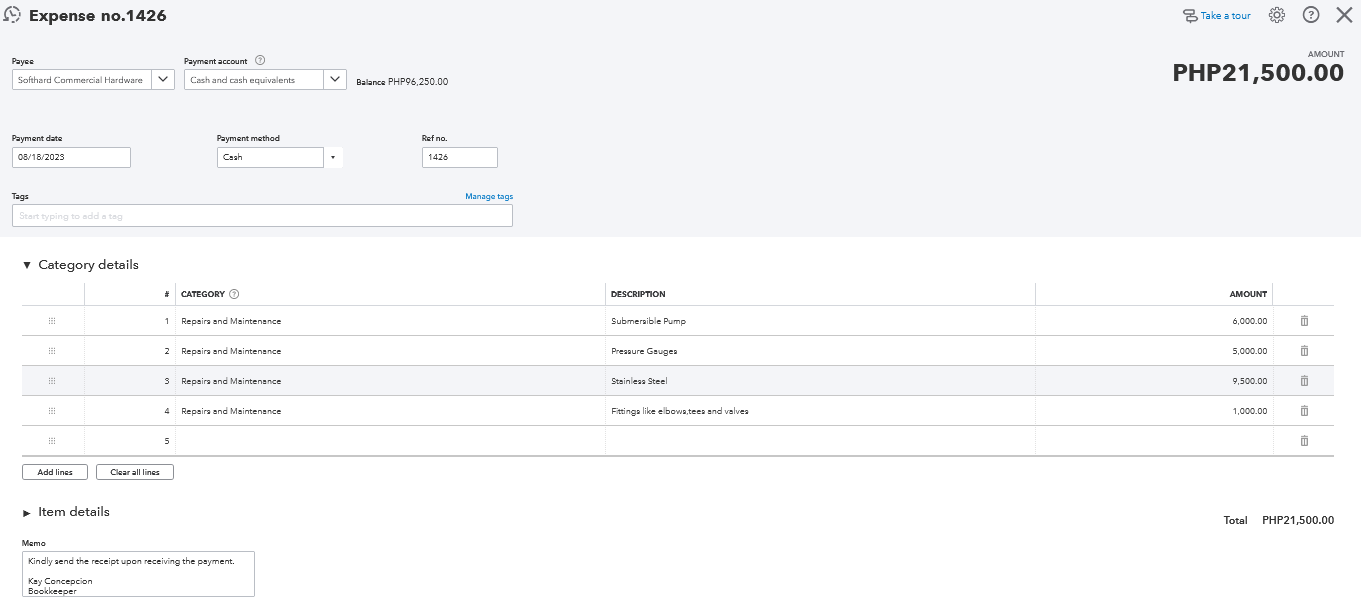Select category cell of line 1
1361x599 pixels.
coord(390,321)
